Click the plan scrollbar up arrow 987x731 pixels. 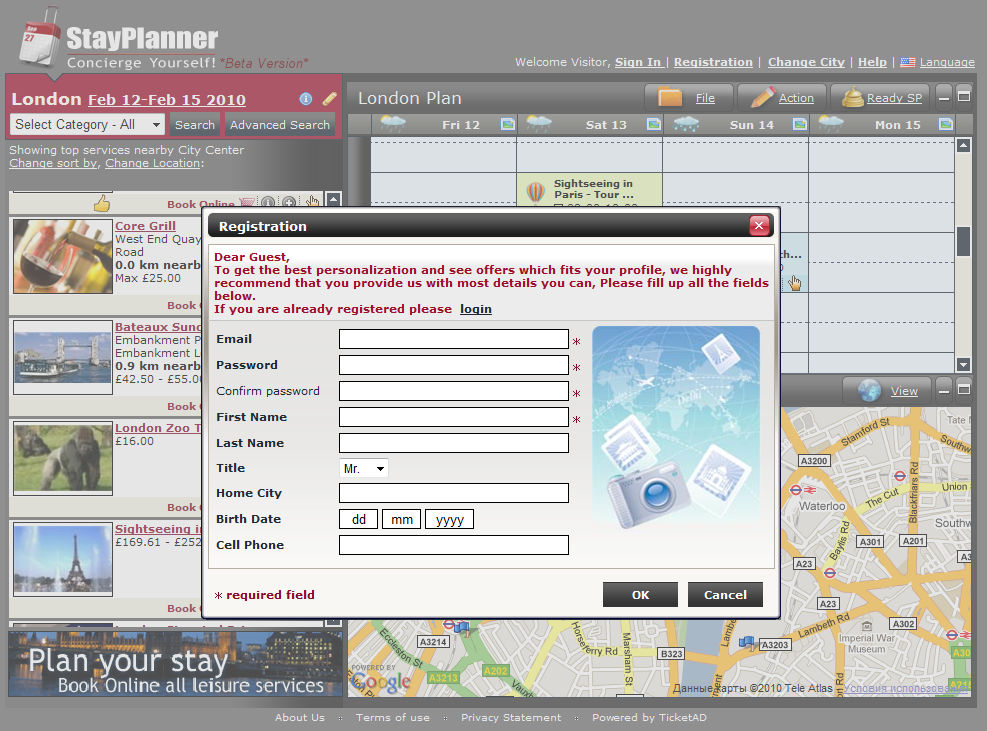tap(963, 145)
